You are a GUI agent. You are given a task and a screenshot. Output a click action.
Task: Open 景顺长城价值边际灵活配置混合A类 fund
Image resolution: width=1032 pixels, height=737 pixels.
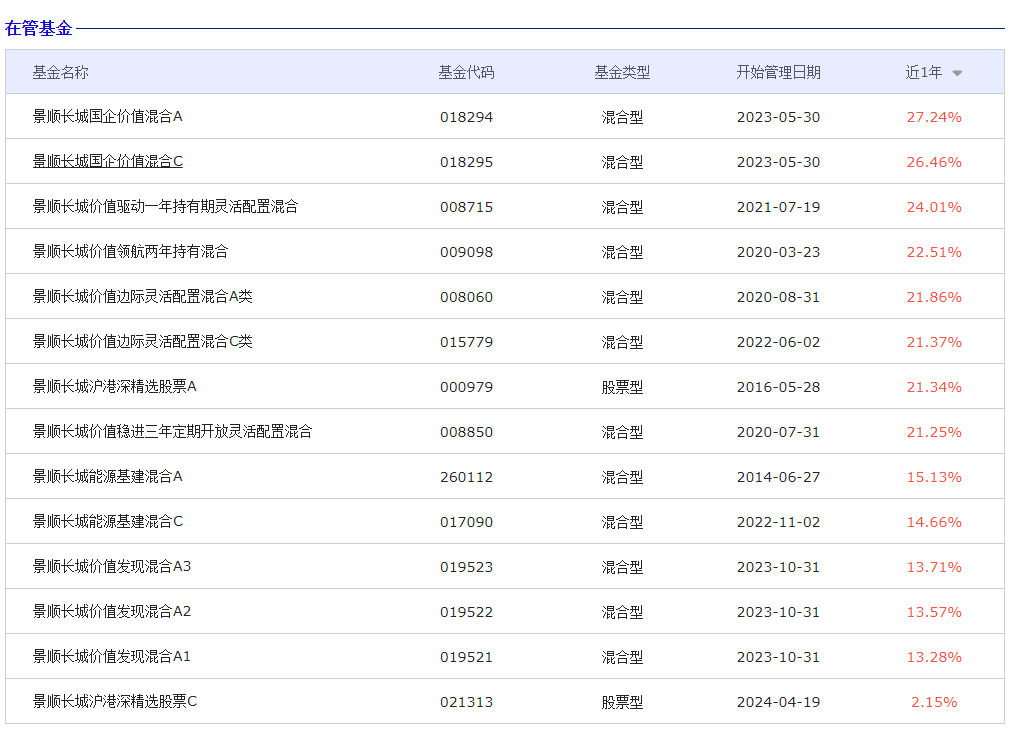(x=142, y=297)
